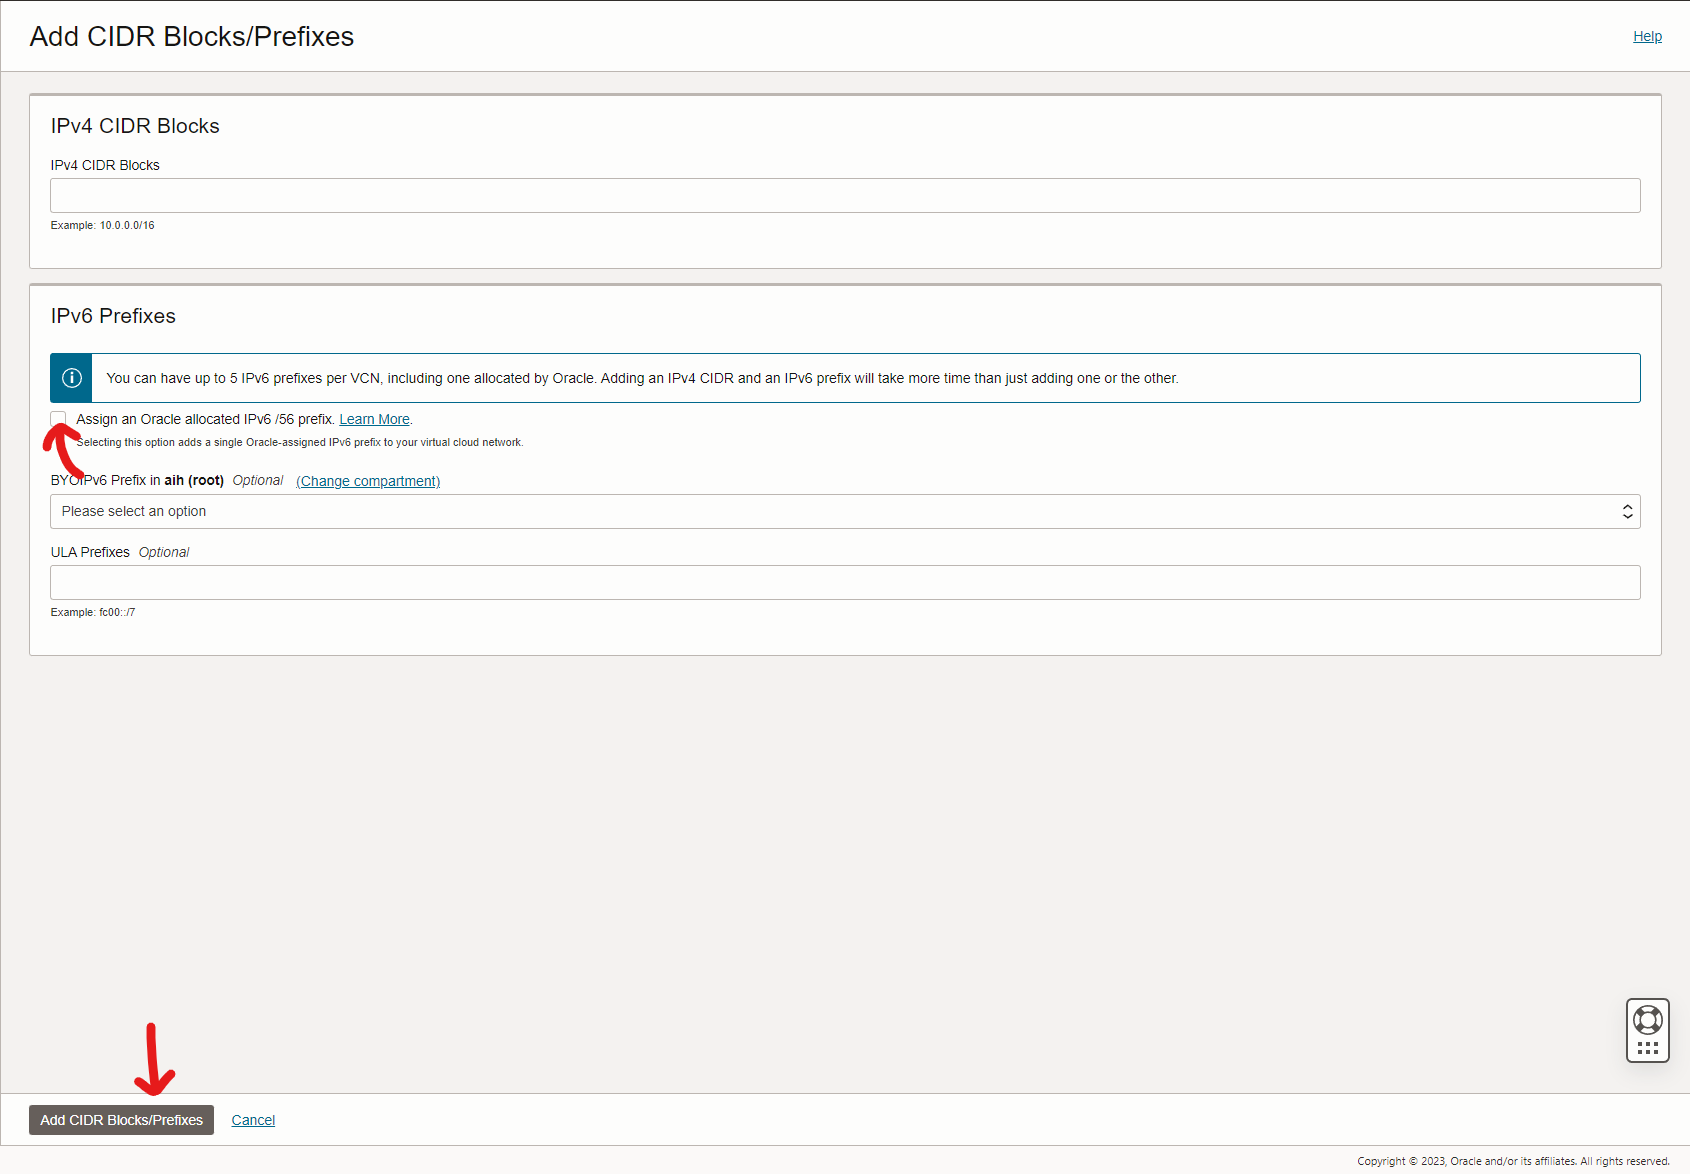Click the info icon in IPv6 banner

[x=72, y=378]
